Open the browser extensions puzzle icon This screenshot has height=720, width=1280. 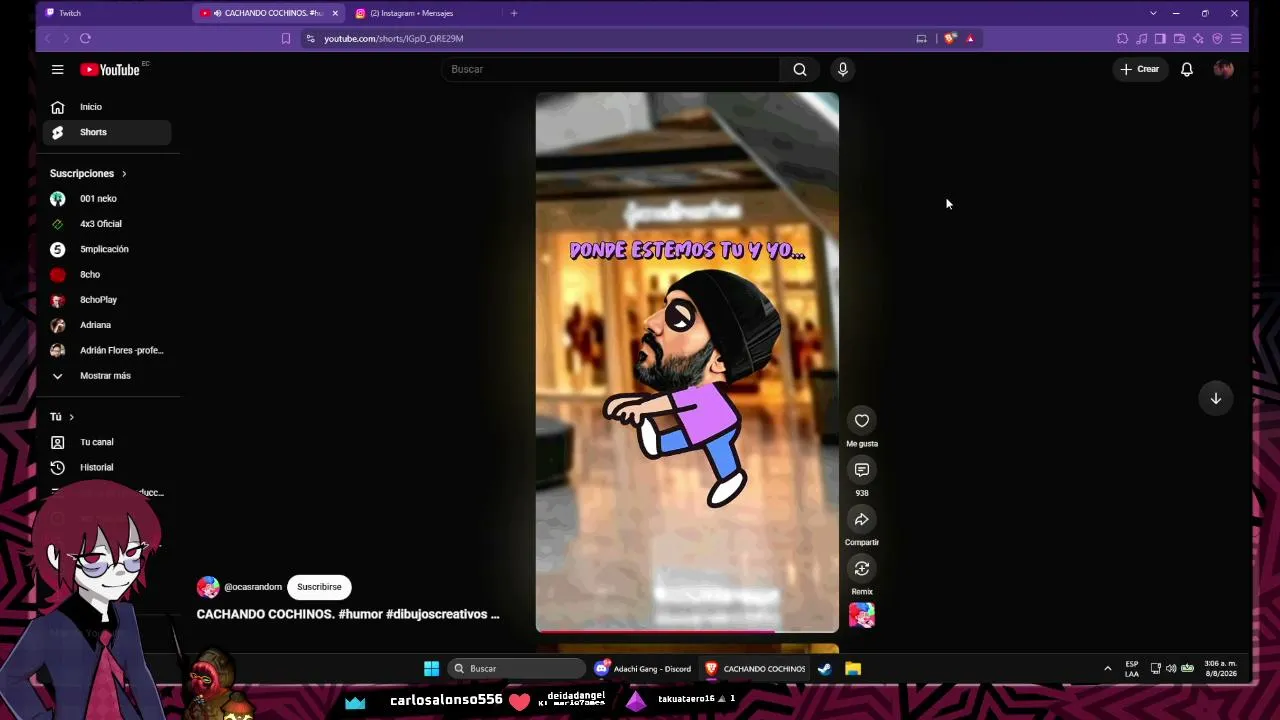pos(1122,38)
